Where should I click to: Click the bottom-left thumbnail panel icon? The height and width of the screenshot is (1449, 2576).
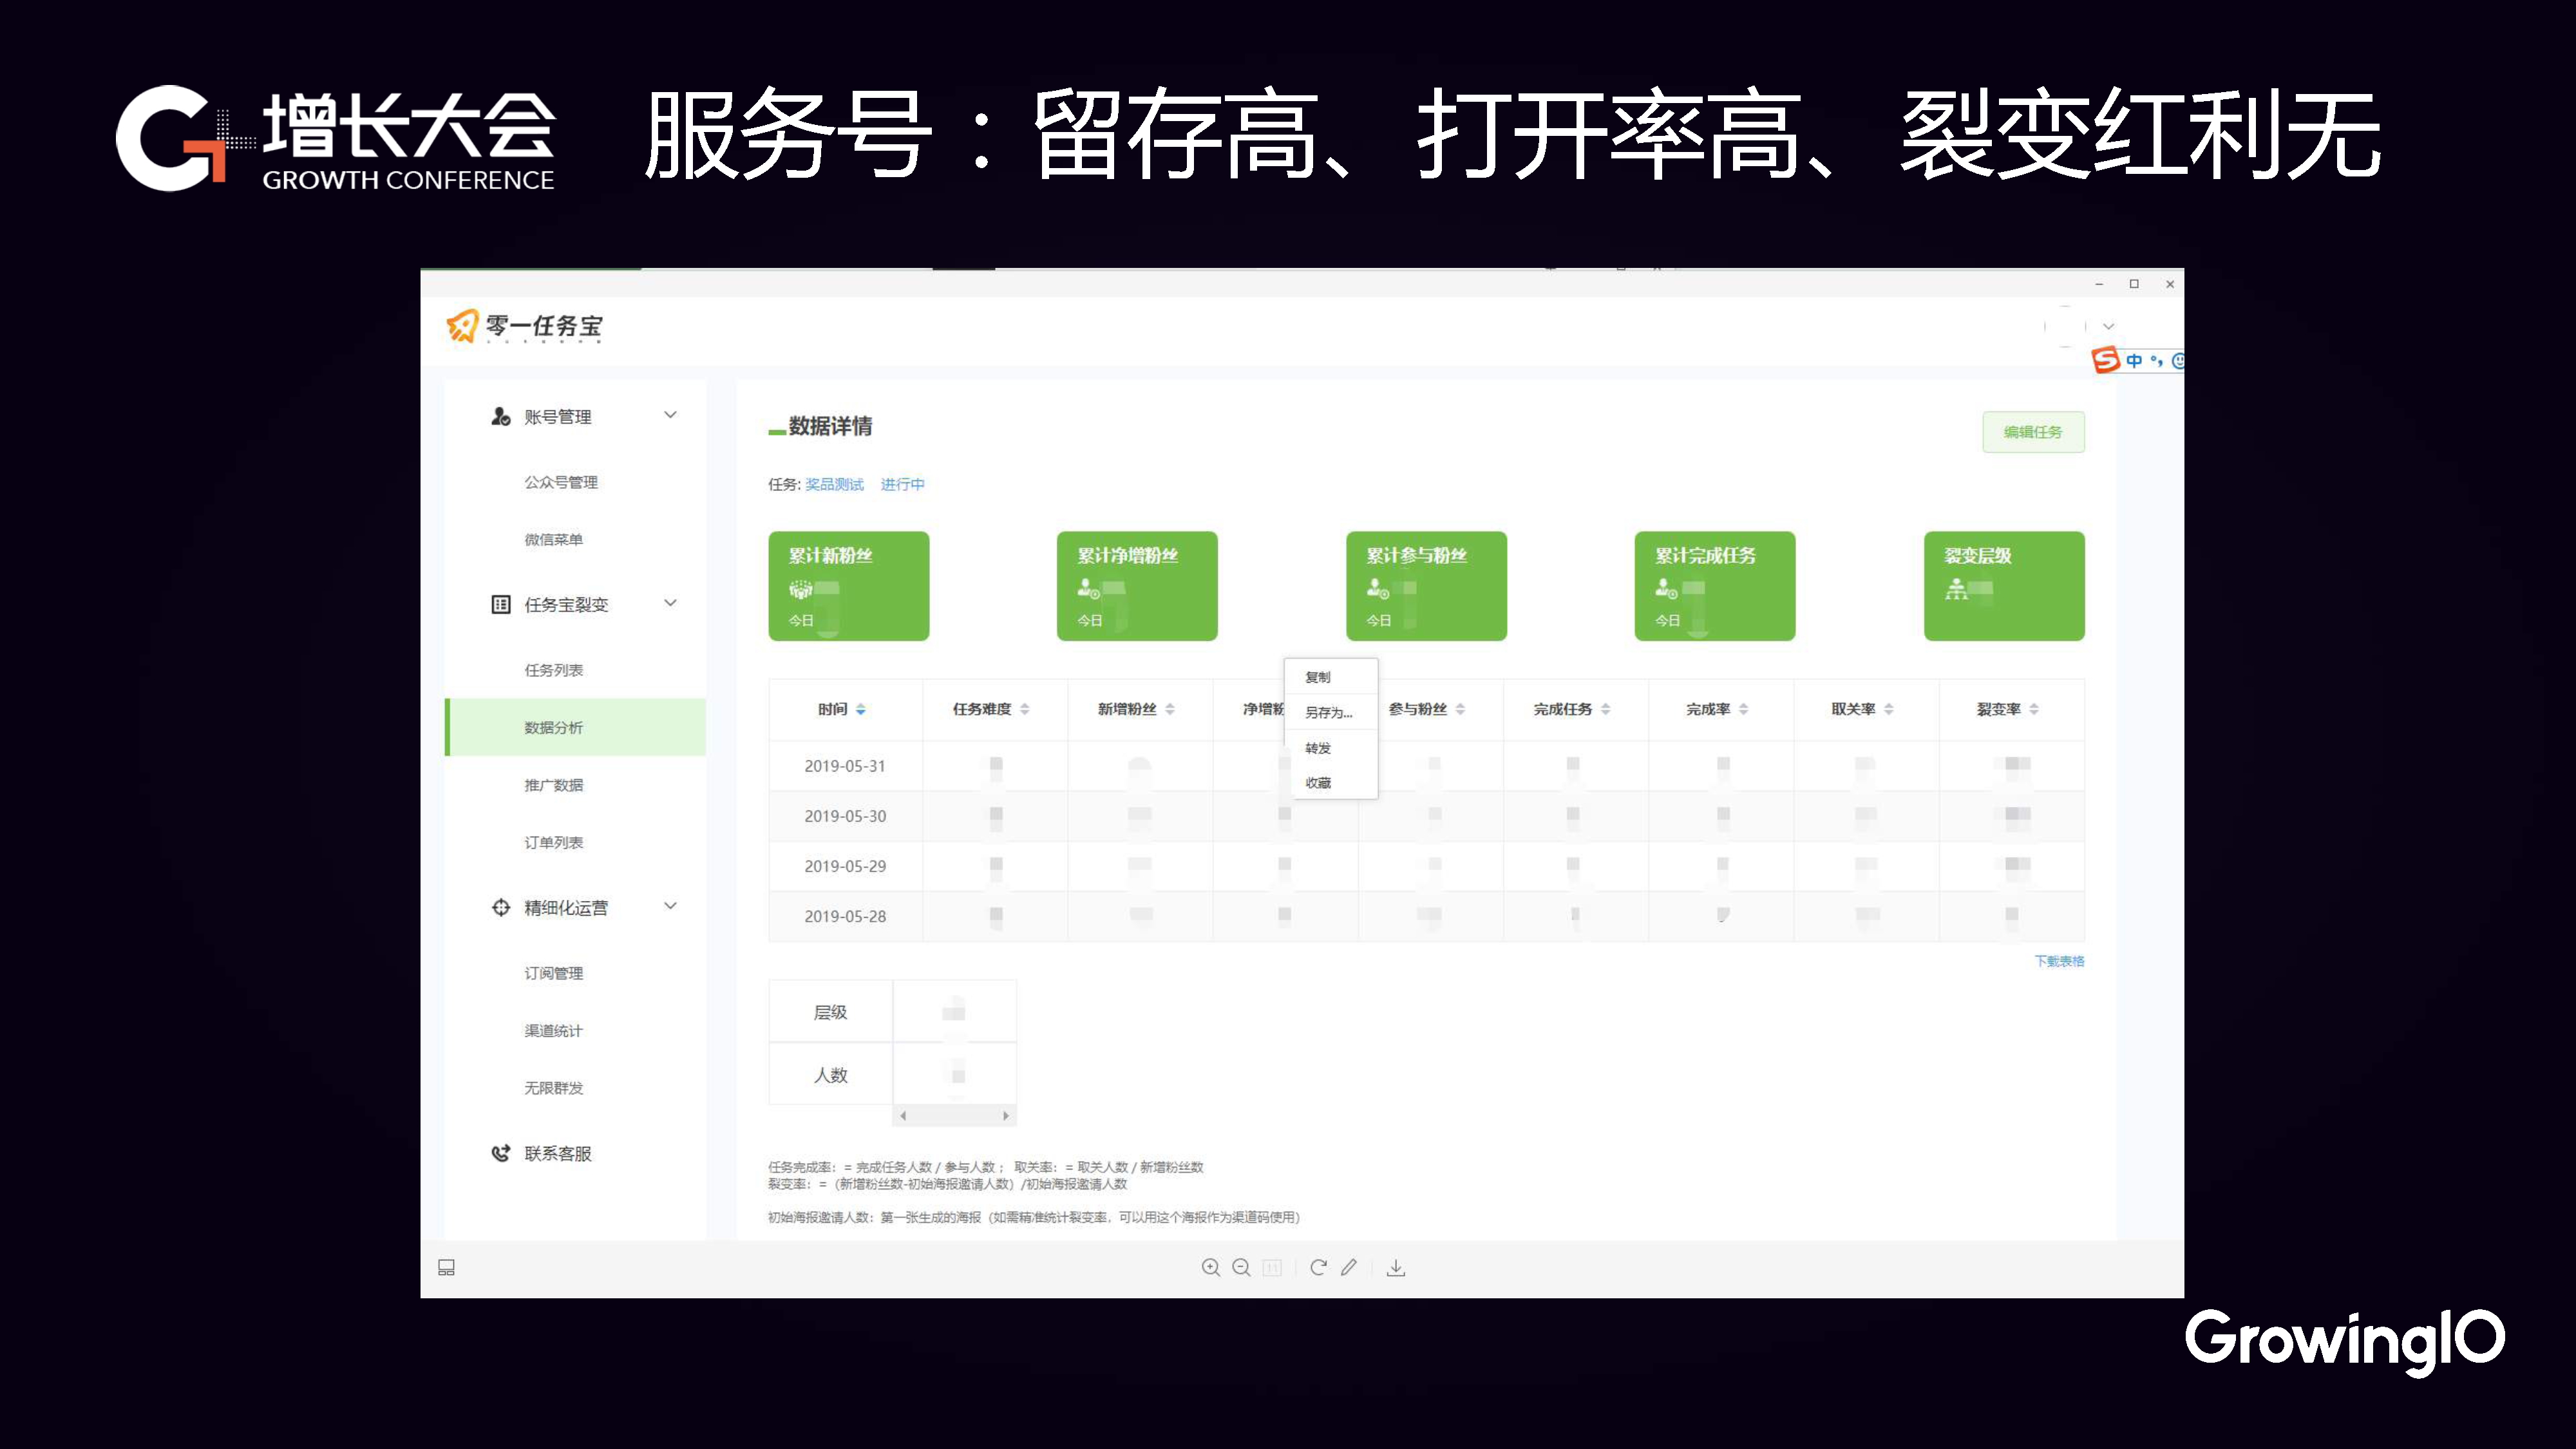447,1267
